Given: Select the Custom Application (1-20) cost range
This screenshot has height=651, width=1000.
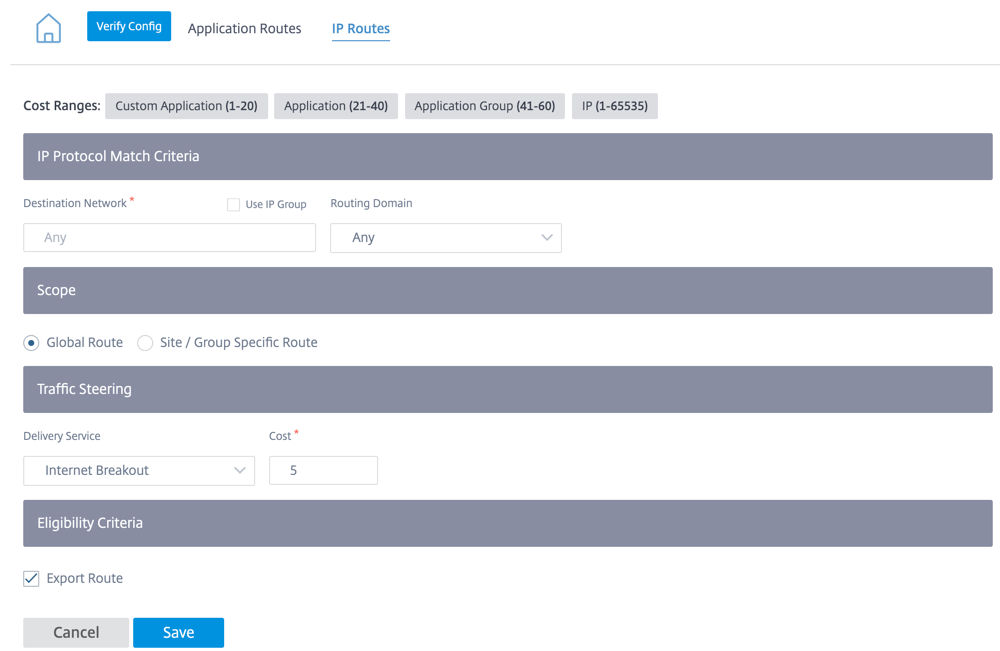Looking at the screenshot, I should (x=186, y=106).
